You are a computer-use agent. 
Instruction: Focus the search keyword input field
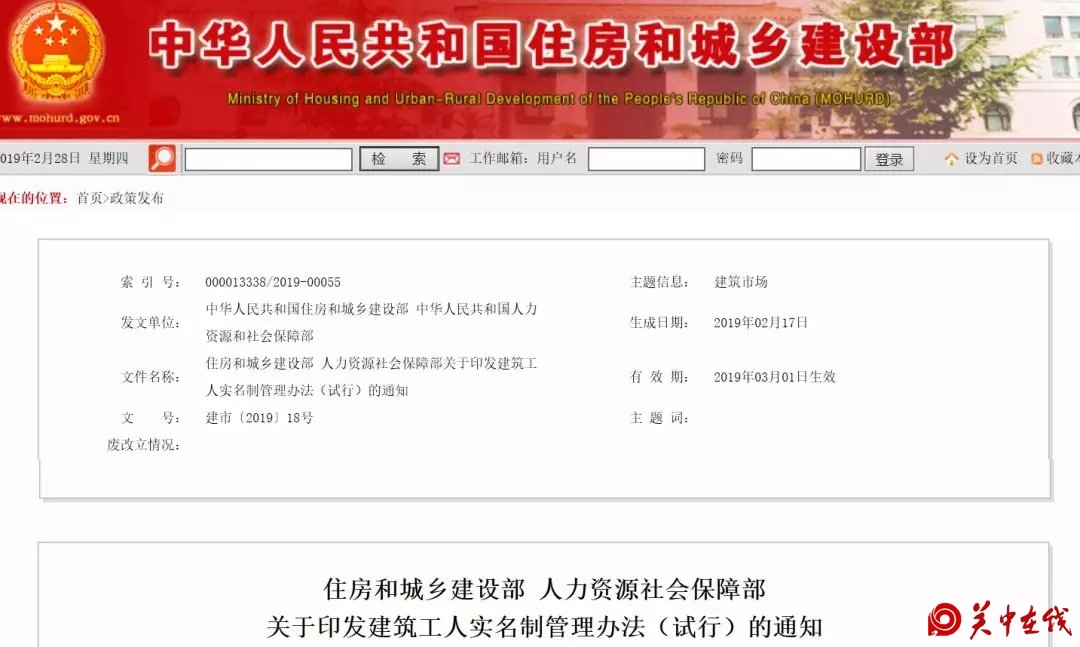(269, 159)
